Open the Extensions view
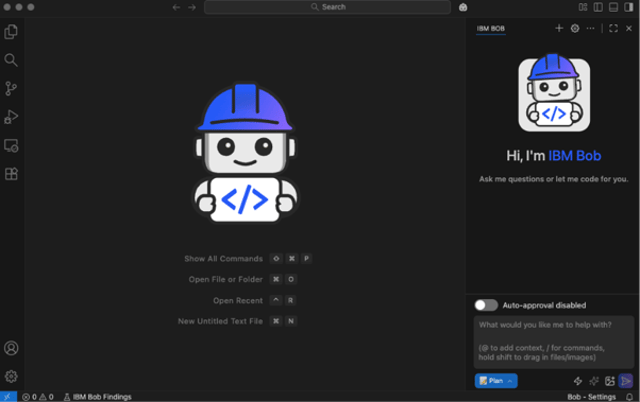 (x=11, y=174)
